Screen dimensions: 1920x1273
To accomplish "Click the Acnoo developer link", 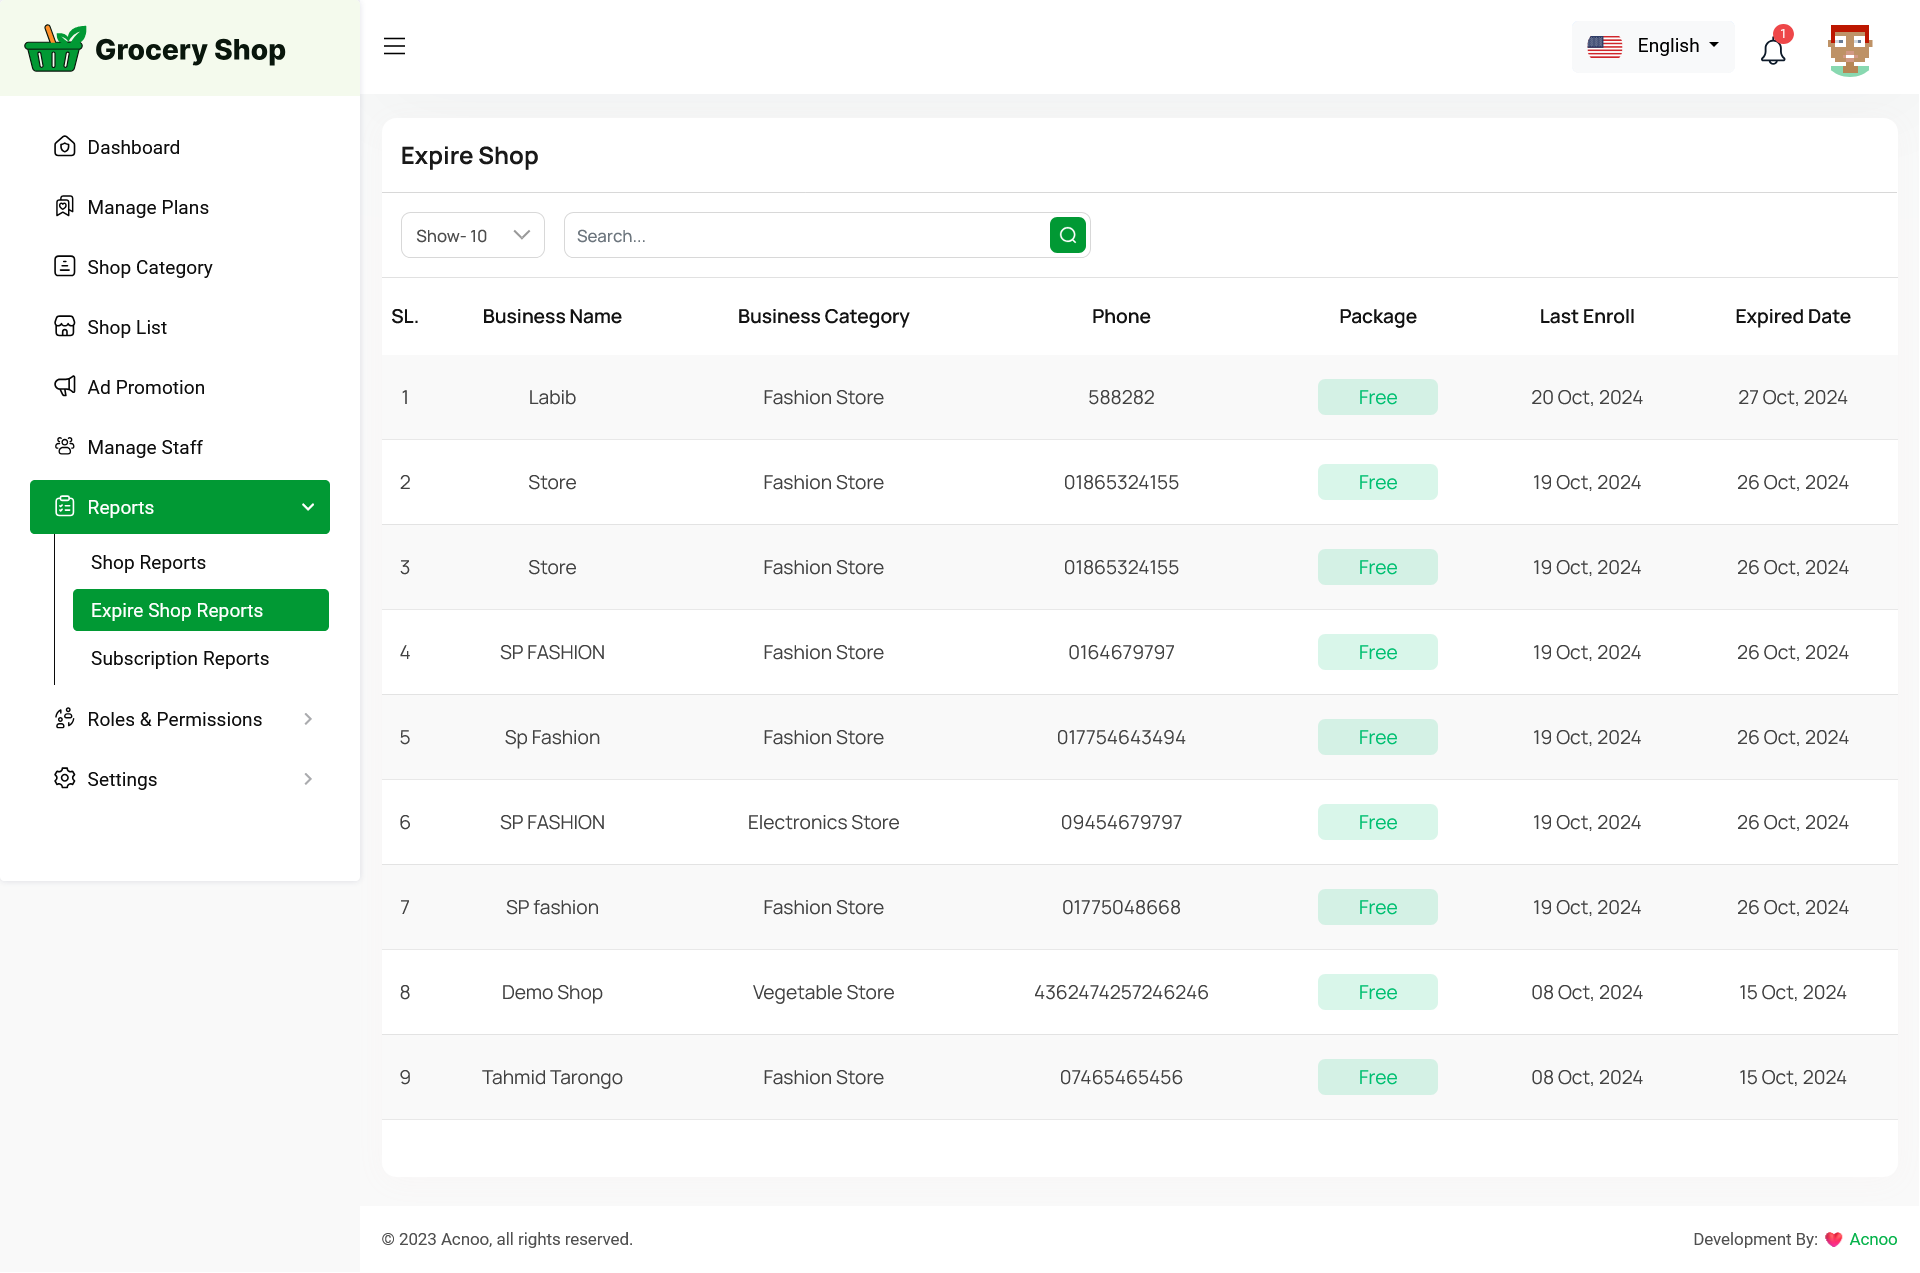I will coord(1872,1239).
